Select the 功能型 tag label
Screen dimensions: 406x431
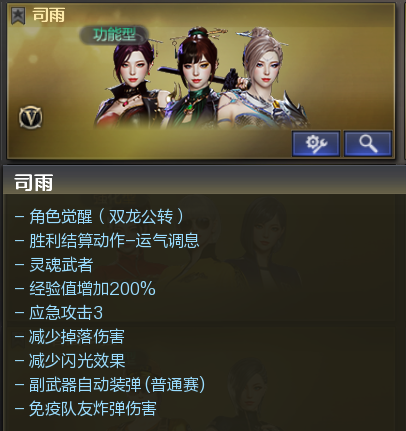click(x=114, y=35)
